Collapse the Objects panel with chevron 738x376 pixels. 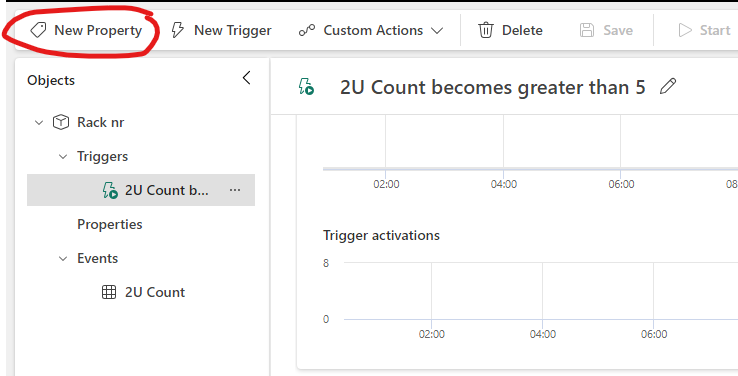coord(247,78)
